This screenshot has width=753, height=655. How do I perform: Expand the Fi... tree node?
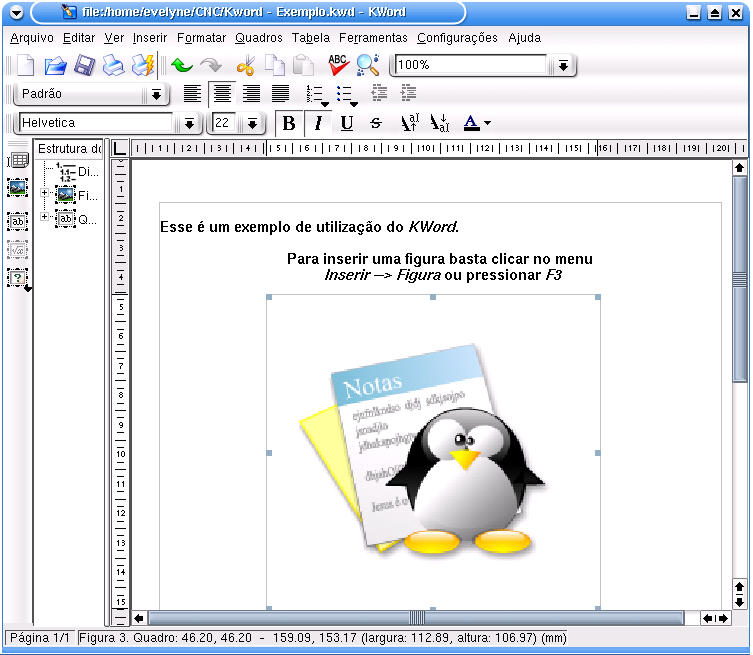click(44, 193)
